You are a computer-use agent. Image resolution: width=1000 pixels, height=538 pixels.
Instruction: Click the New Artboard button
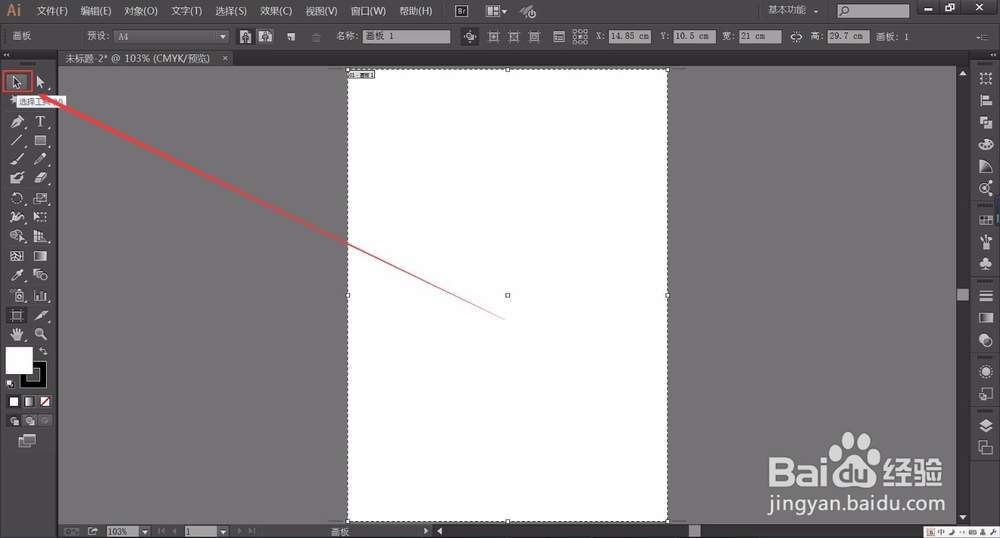(291, 37)
